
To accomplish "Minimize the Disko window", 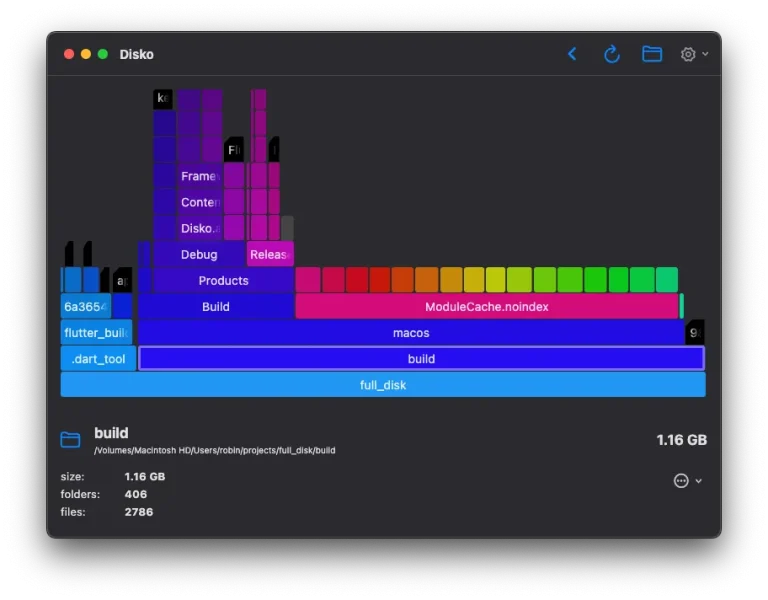I will point(86,54).
